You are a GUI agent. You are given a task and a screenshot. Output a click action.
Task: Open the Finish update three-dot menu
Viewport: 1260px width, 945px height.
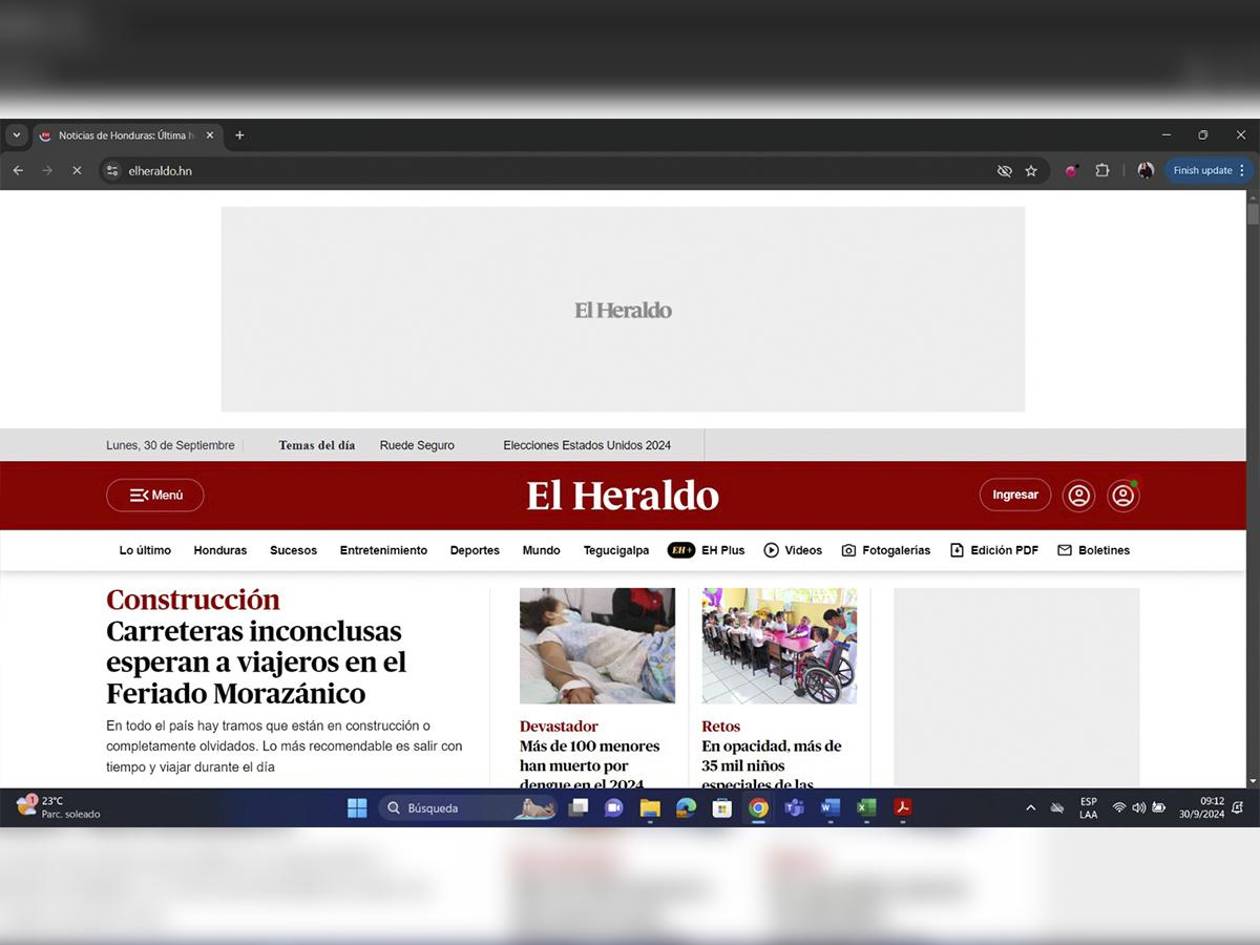pos(1243,171)
